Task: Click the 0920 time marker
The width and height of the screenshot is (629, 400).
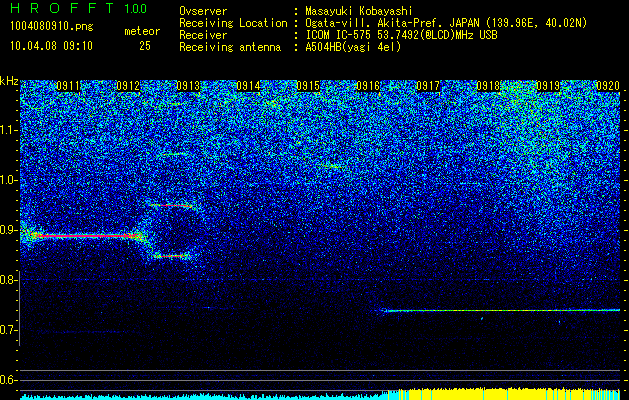Action: [x=608, y=86]
